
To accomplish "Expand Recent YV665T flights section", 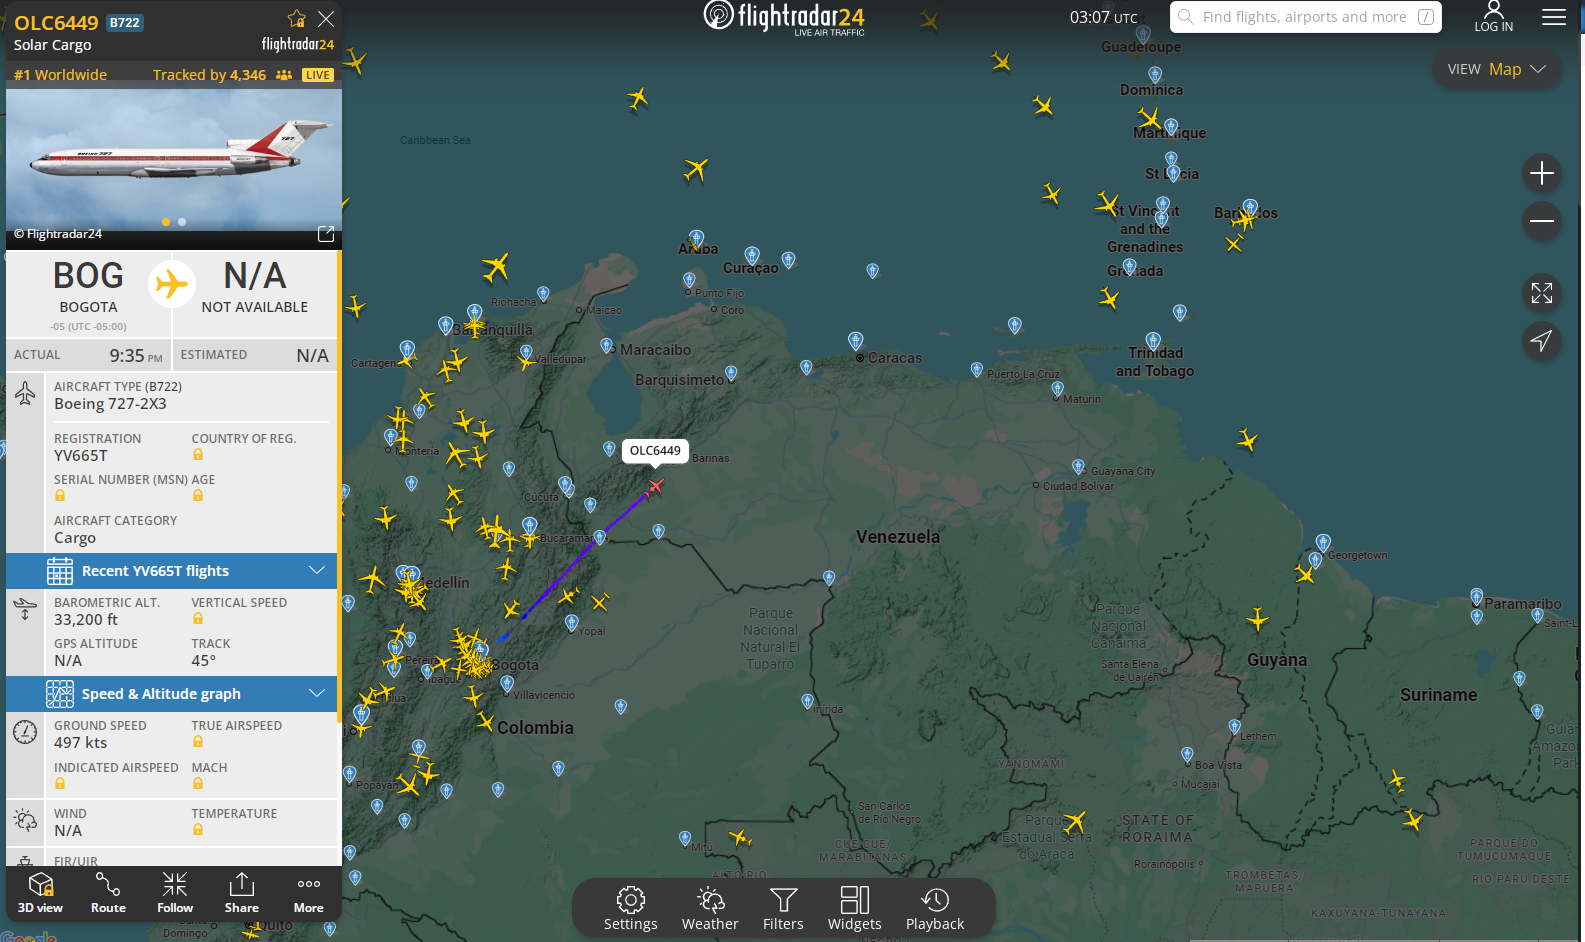I will (172, 571).
